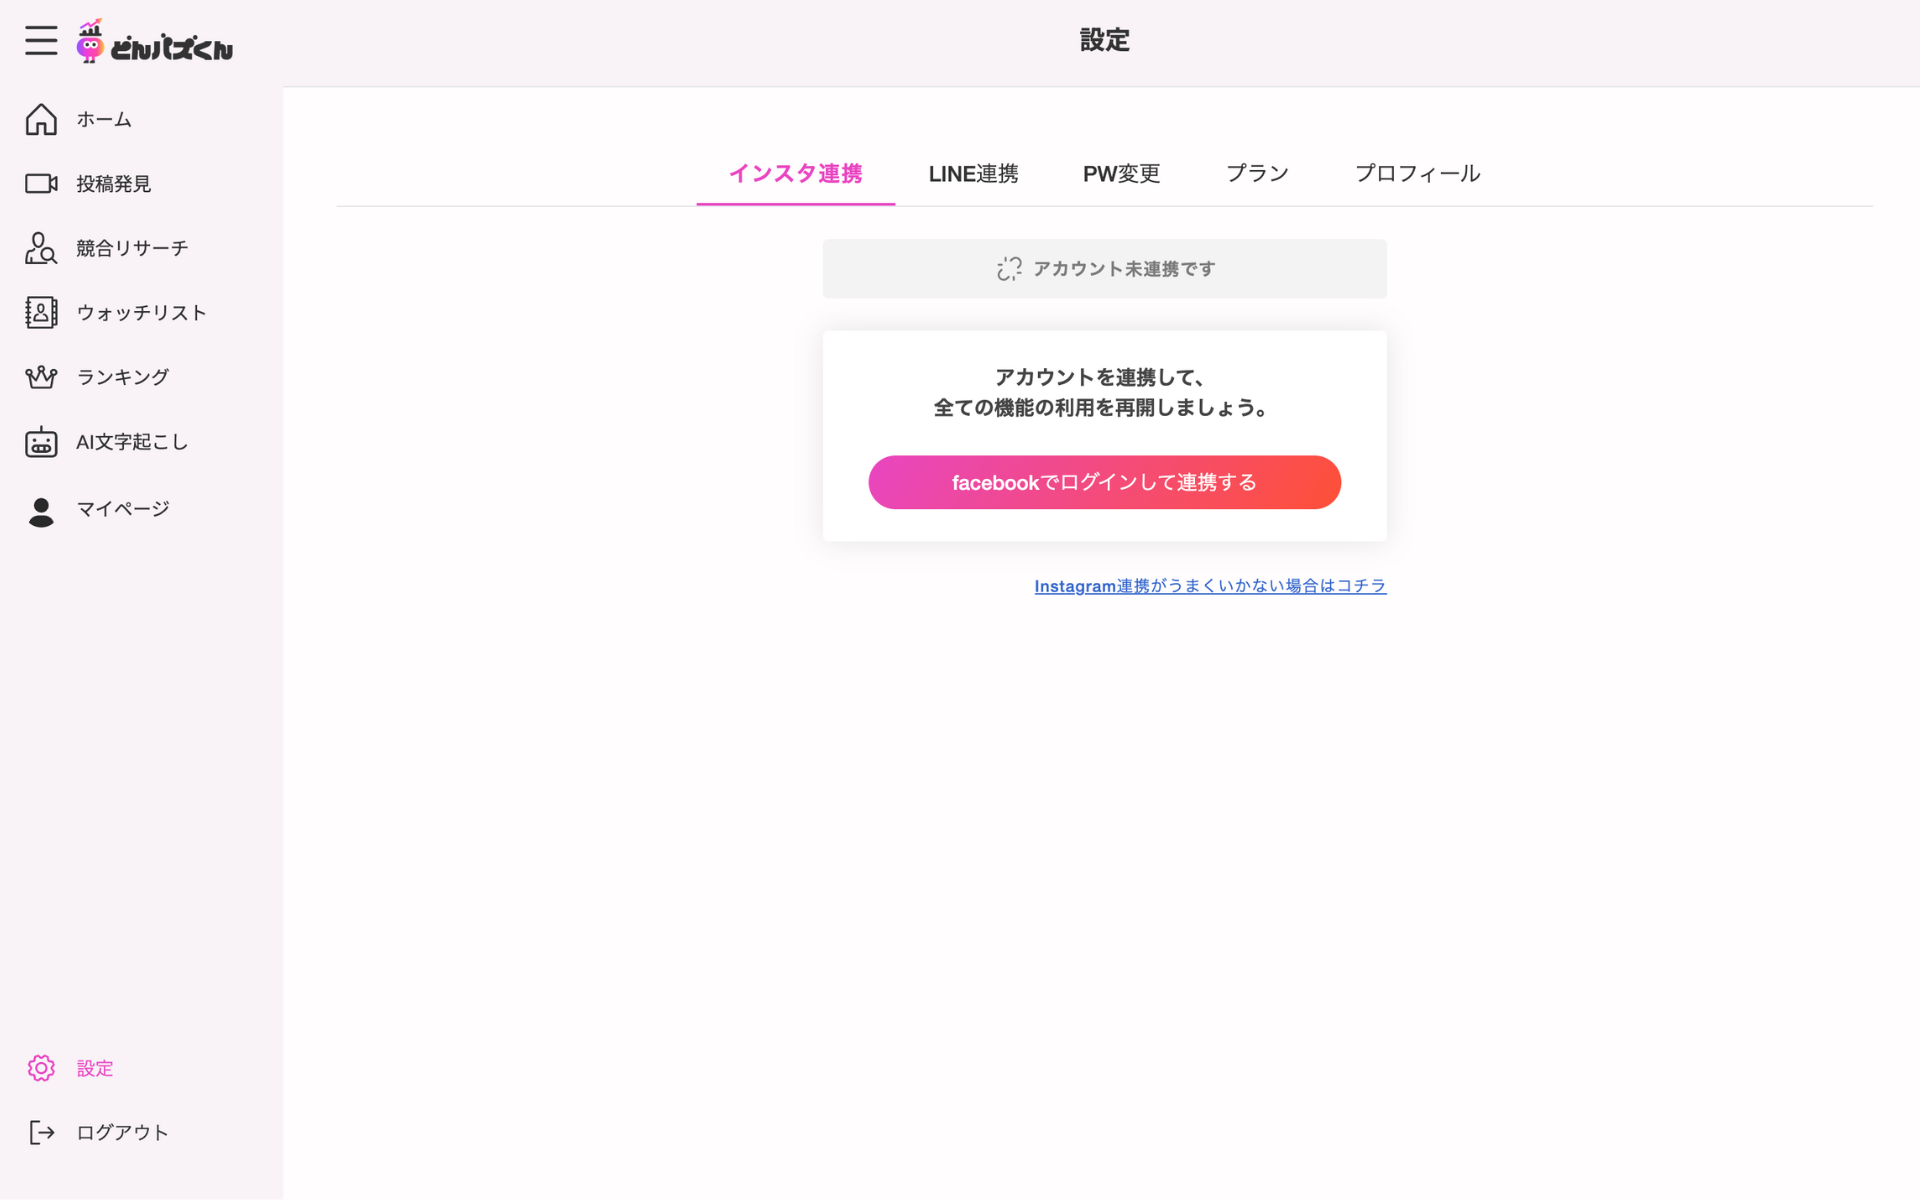Switch to the LINE連携 tab
This screenshot has height=1200, width=1920.
(x=973, y=174)
